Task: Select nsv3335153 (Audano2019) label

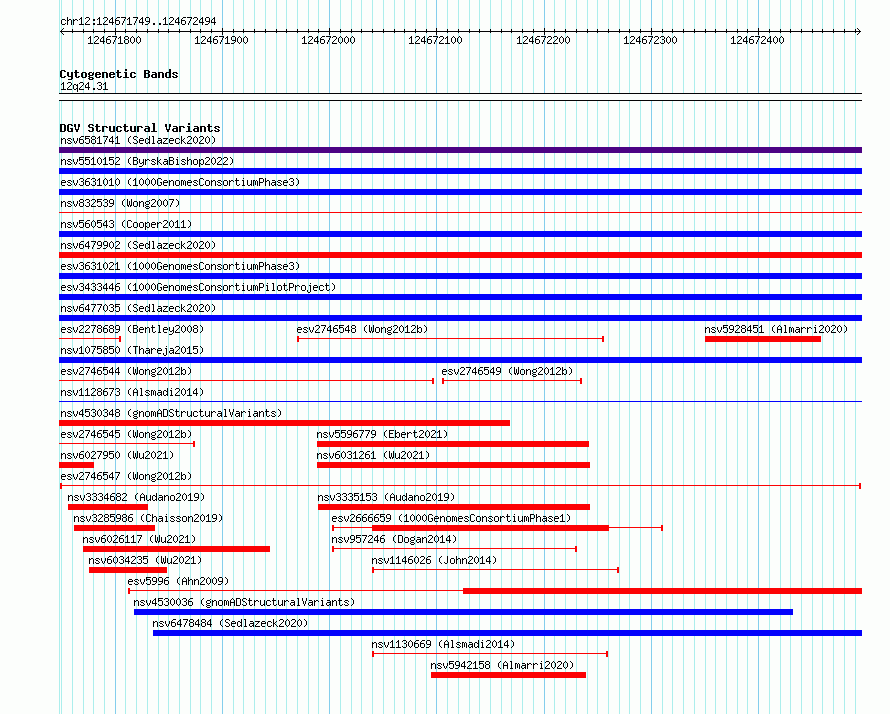Action: coord(386,497)
